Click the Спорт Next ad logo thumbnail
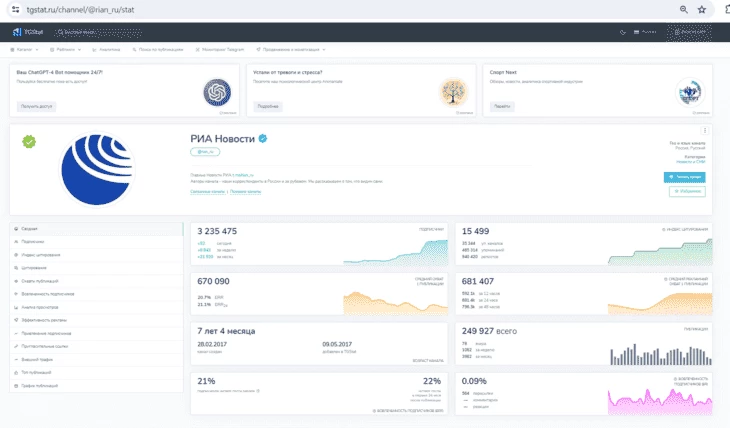 [690, 92]
